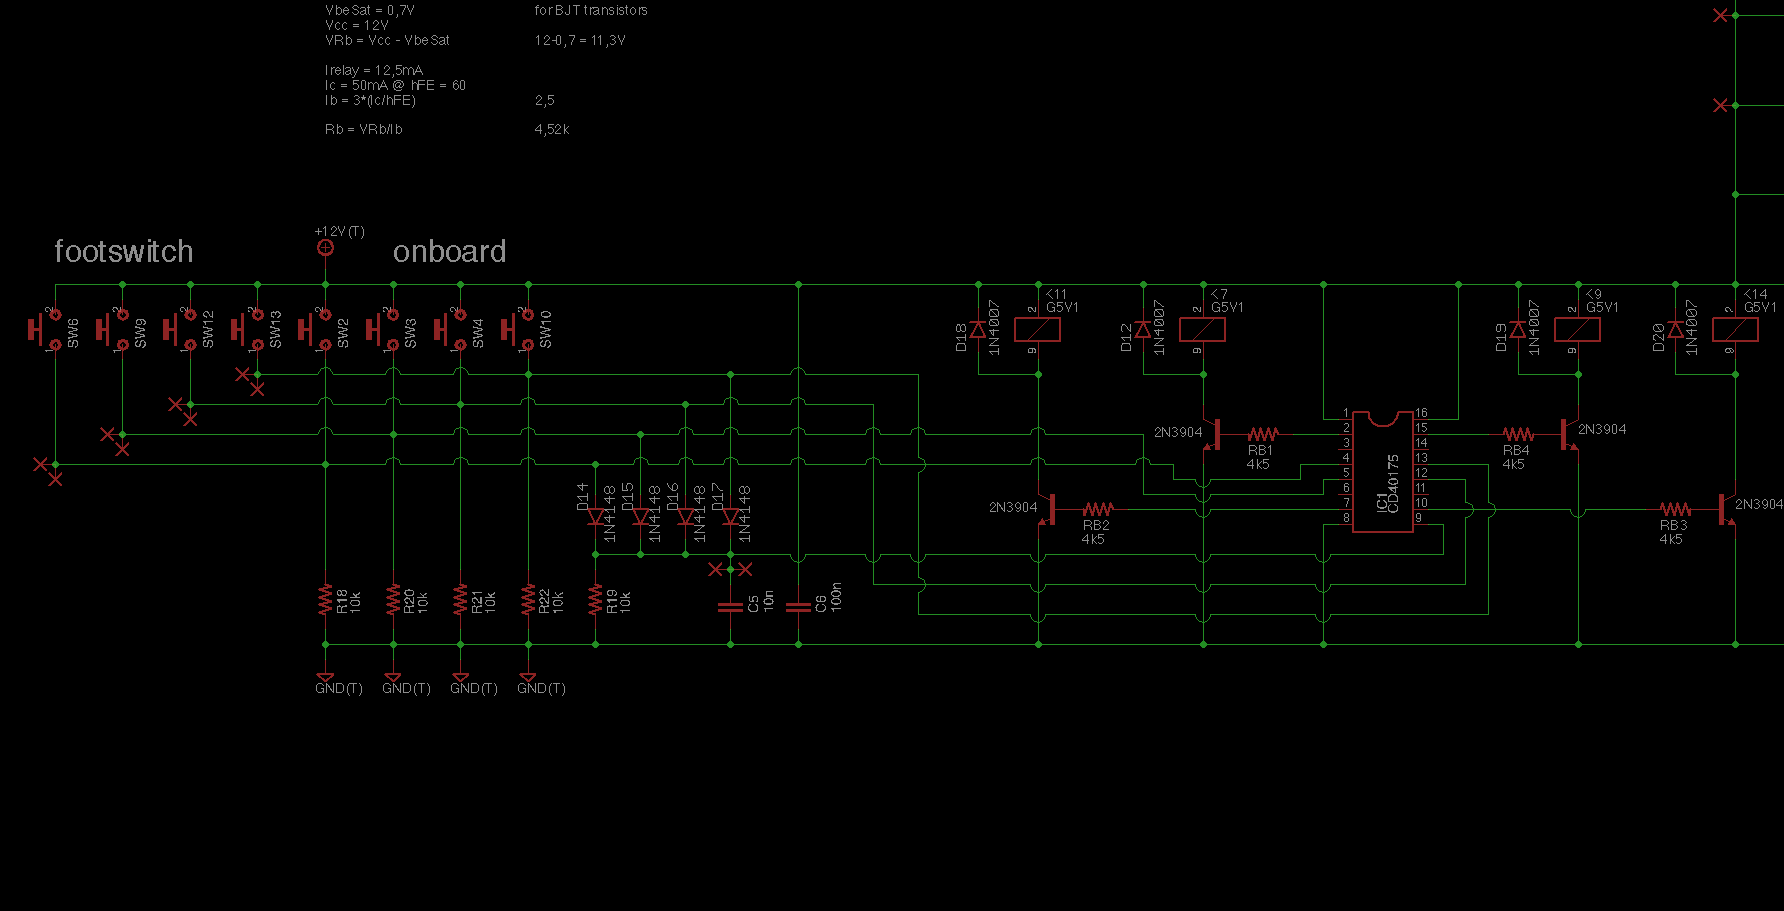Image resolution: width=1784 pixels, height=911 pixels.
Task: Select the K9 G5V1 relay coil
Action: coord(1577,329)
